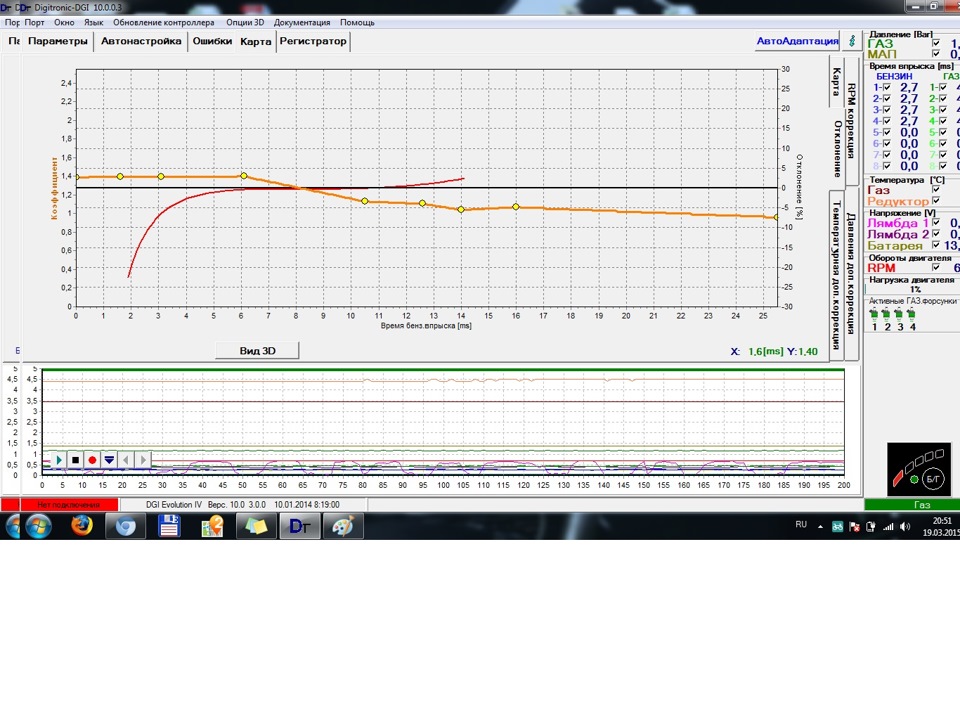Toggle the Редуктор temperature checkbox
960x703 pixels.
936,201
